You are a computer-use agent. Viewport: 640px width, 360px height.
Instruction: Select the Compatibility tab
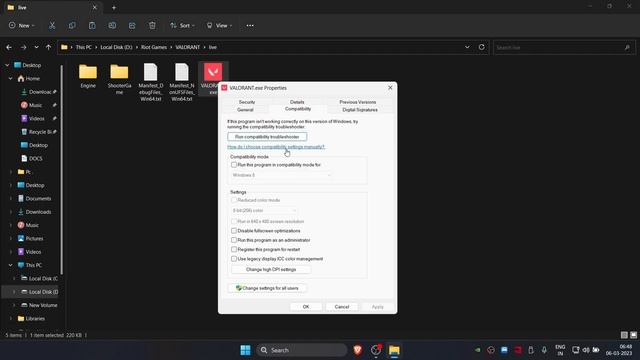pyautogui.click(x=298, y=109)
